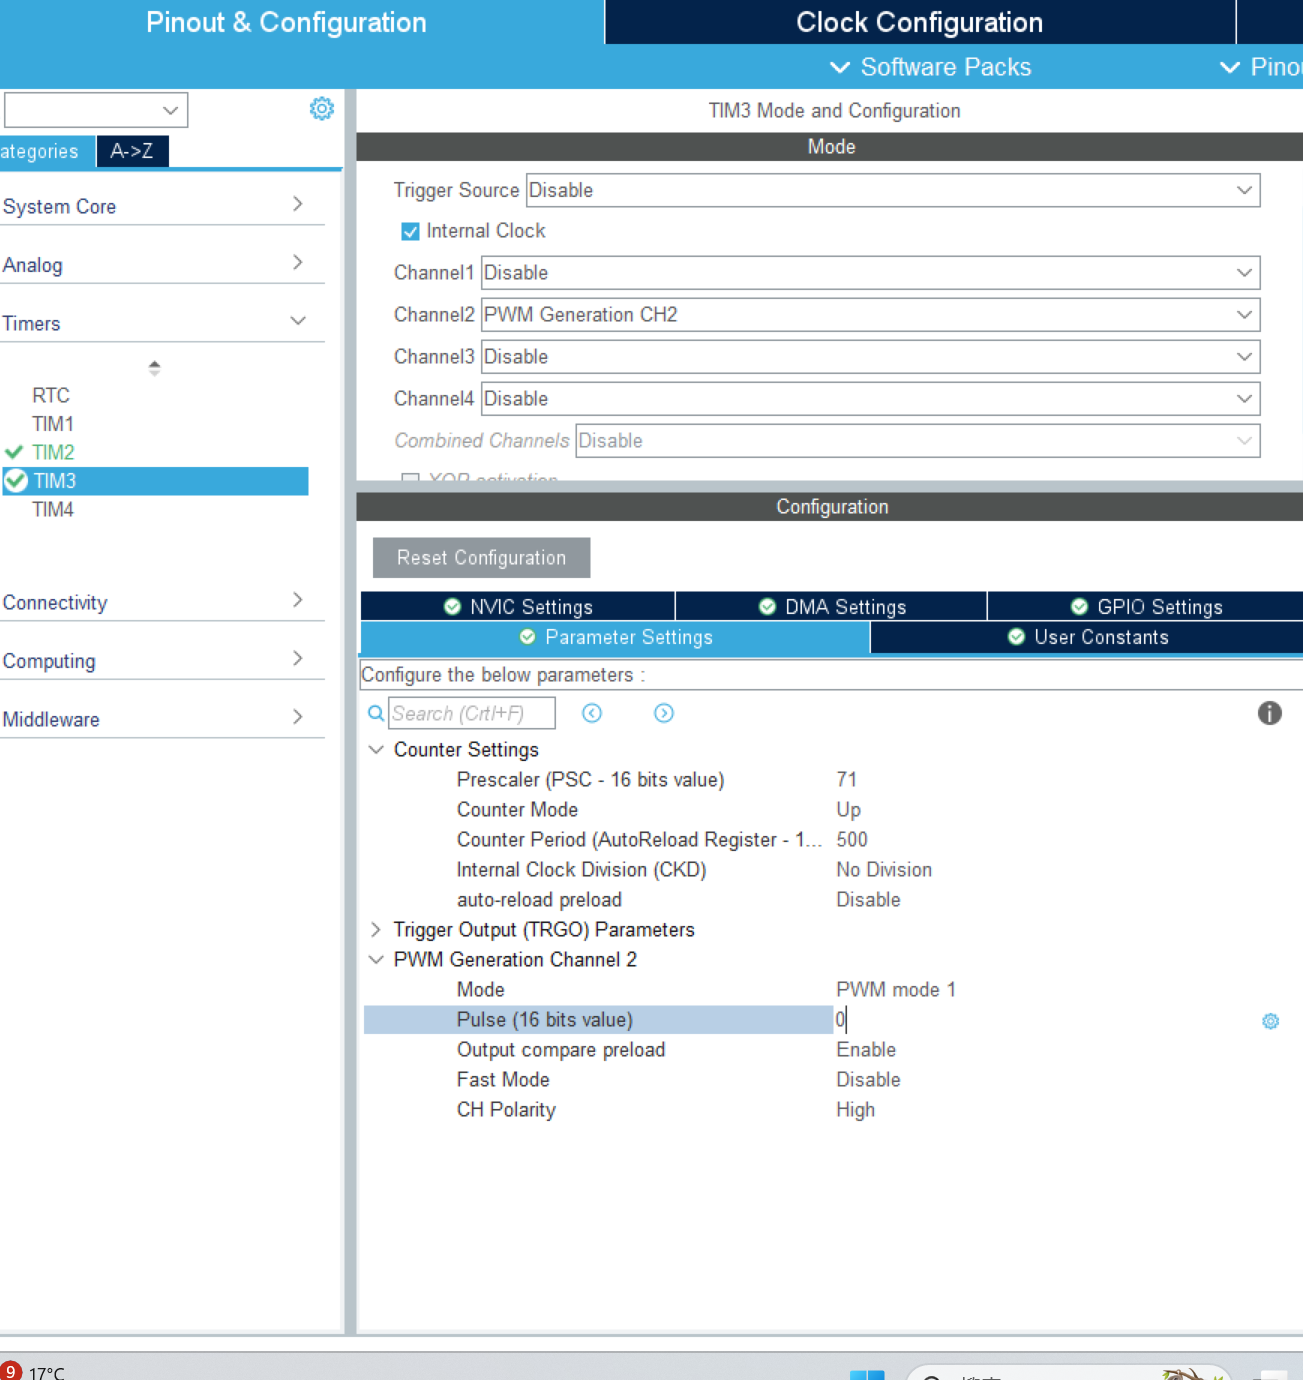Click the auto-reload preload Disable value

pyautogui.click(x=868, y=900)
